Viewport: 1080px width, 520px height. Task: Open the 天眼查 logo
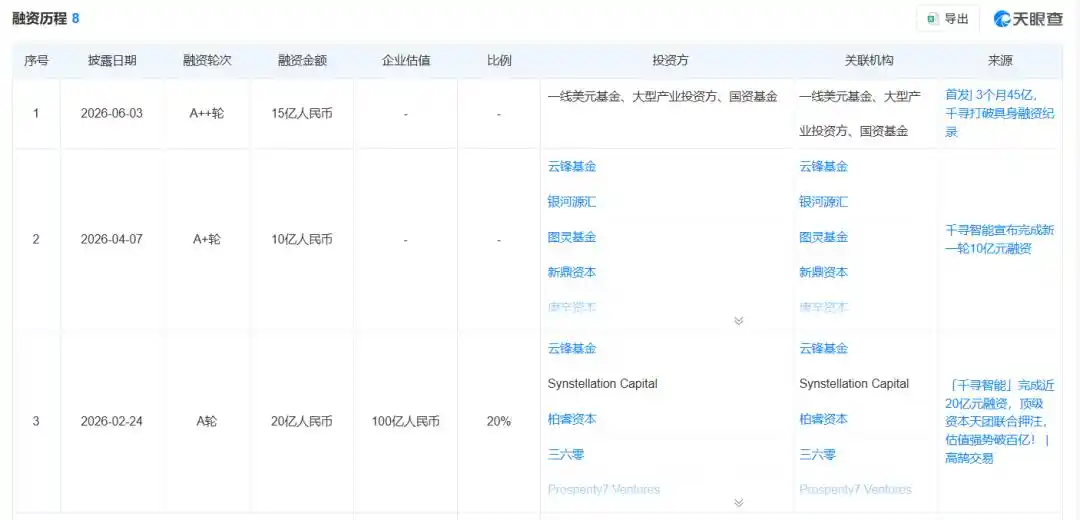click(x=1028, y=19)
